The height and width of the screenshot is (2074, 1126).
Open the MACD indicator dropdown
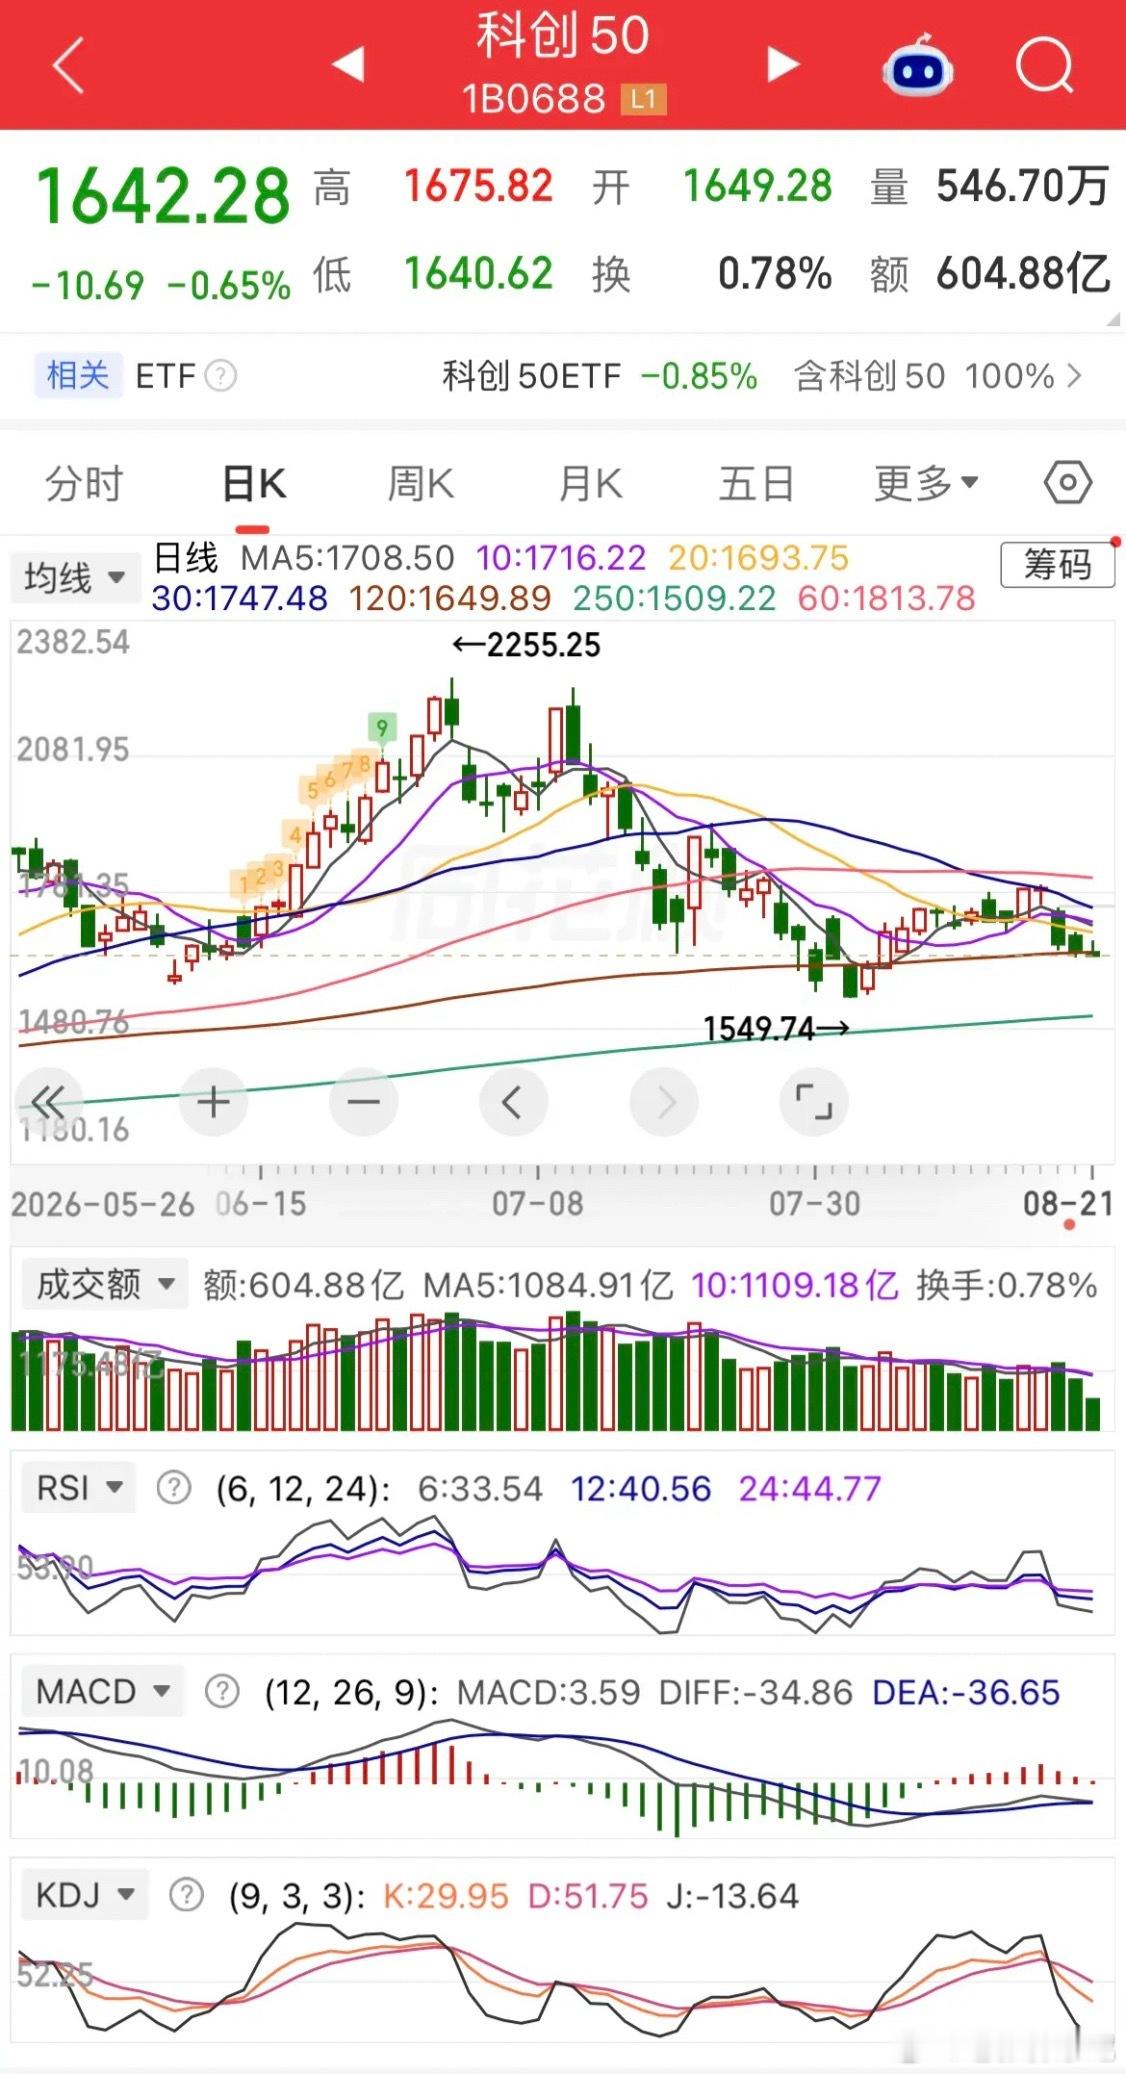pyautogui.click(x=102, y=1691)
